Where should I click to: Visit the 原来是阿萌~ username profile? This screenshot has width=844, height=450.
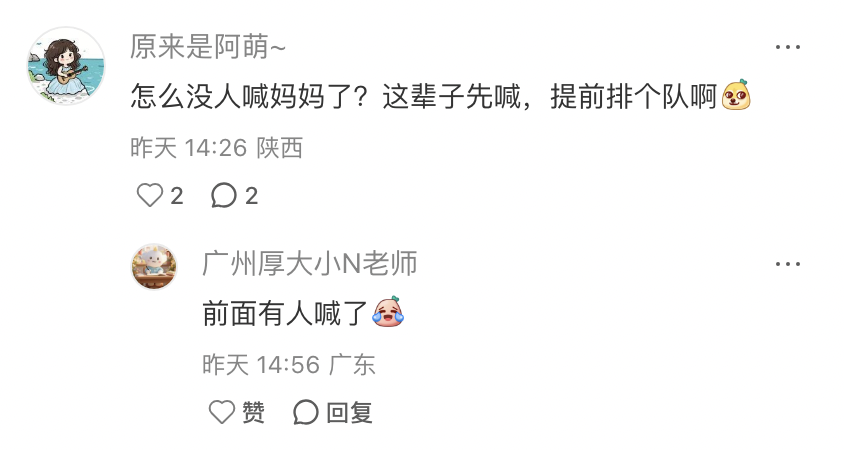click(208, 47)
